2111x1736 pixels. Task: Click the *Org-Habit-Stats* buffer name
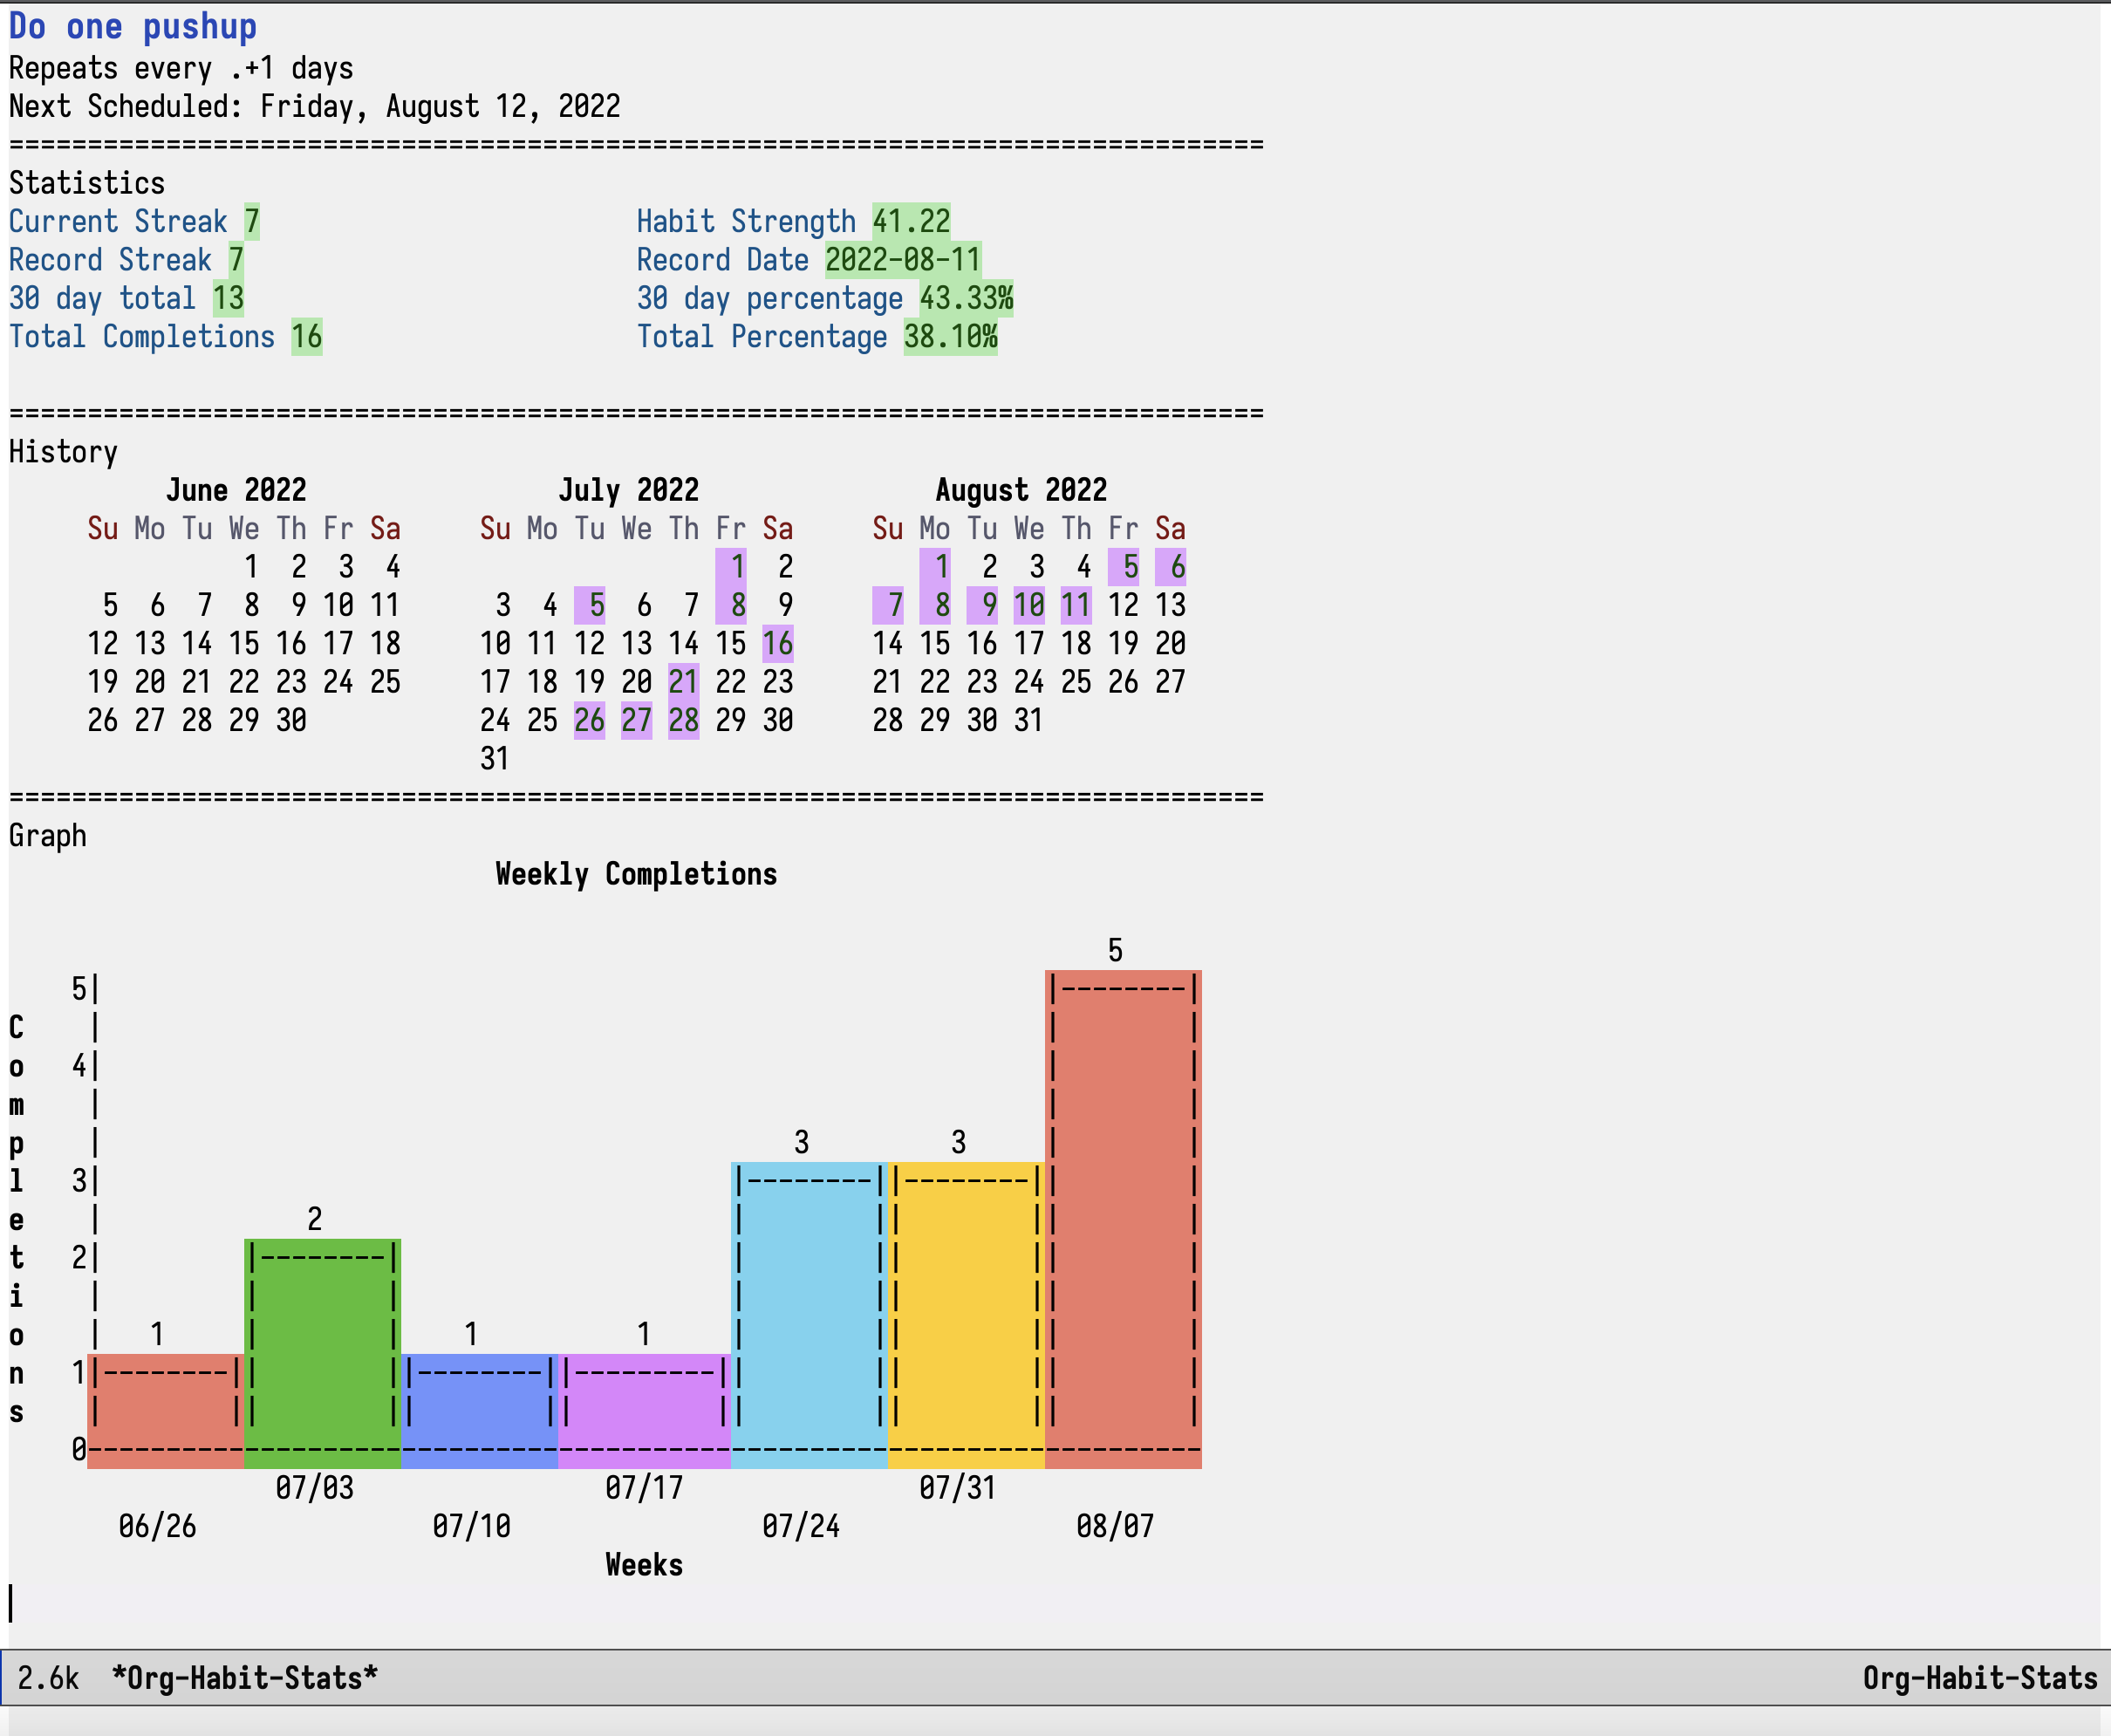[244, 1678]
